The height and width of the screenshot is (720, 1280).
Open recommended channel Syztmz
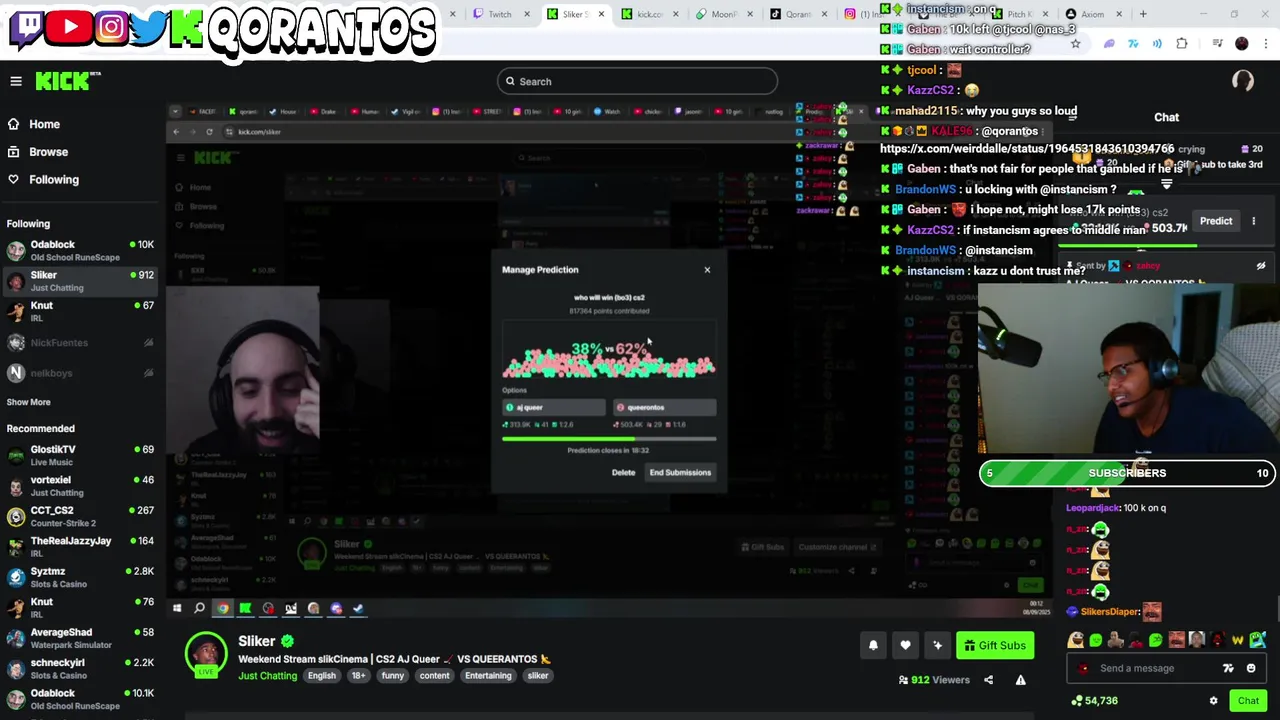[80, 577]
